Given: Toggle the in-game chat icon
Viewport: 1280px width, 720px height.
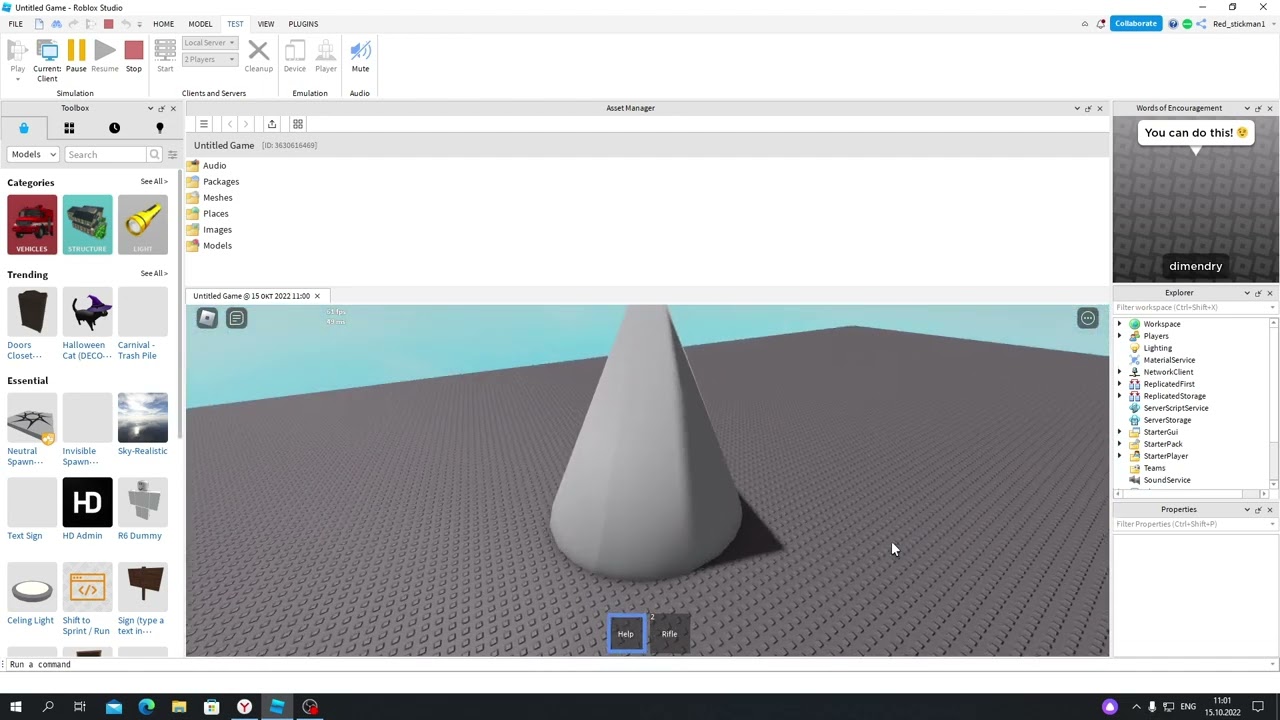Looking at the screenshot, I should [x=236, y=318].
